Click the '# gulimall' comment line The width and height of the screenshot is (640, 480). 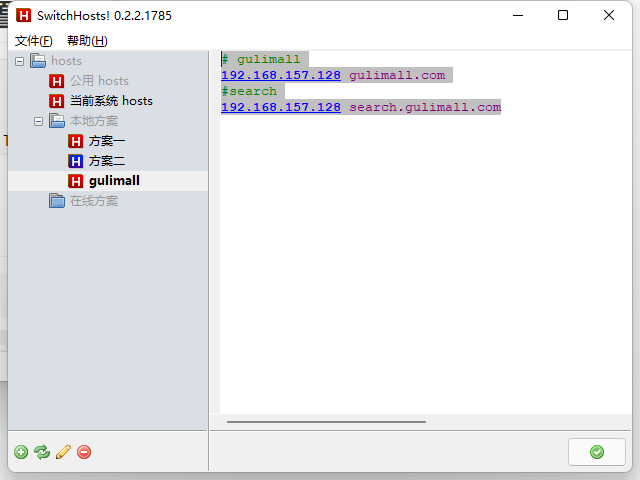click(261, 60)
